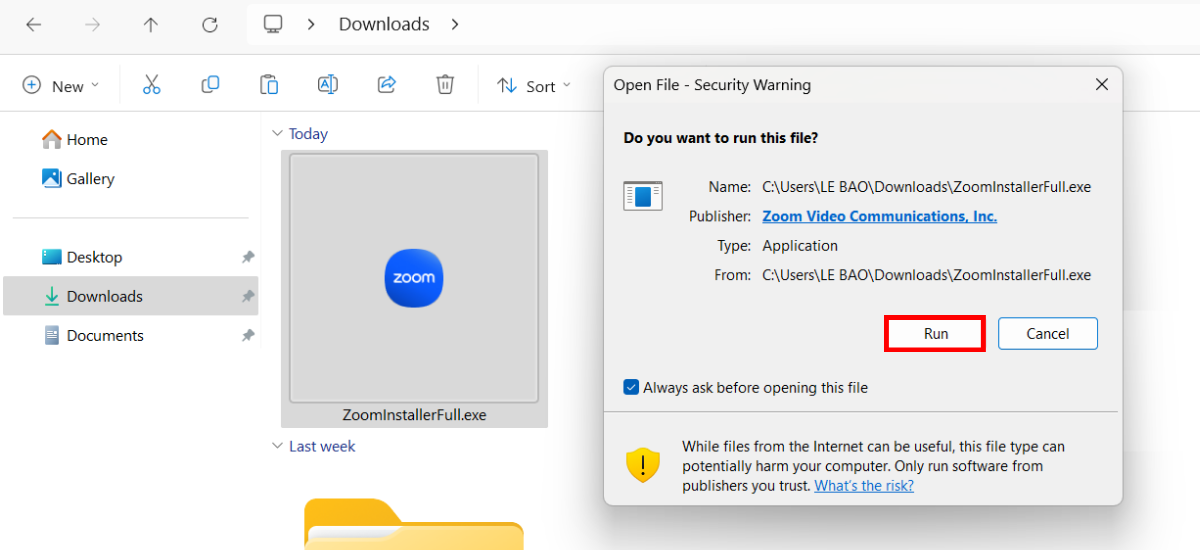
Task: Open the New dropdown menu
Action: point(61,86)
